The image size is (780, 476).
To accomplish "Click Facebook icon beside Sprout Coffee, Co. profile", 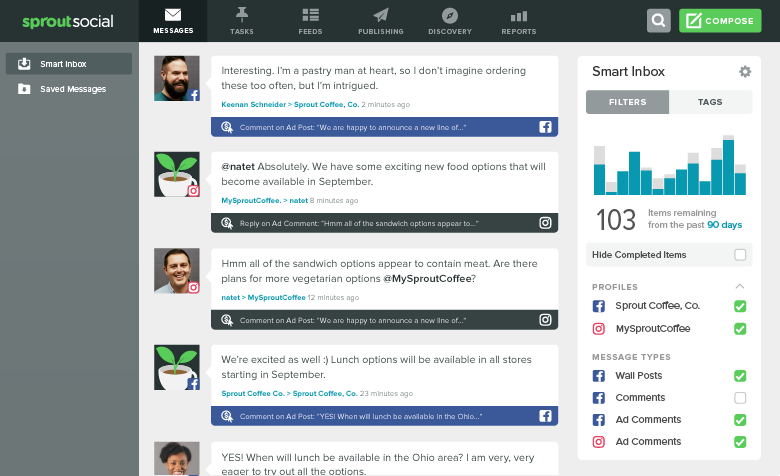I will tap(599, 306).
